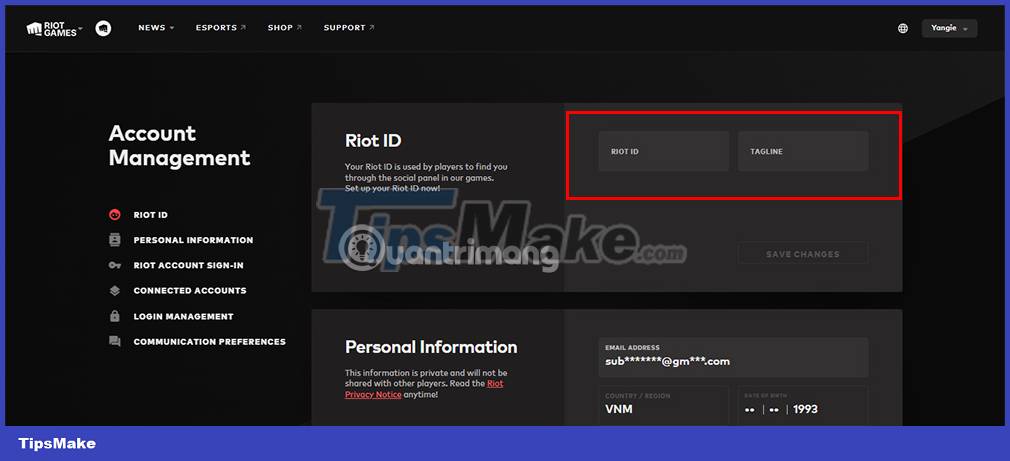
Task: Select Riot ID in the sidebar
Action: click(x=150, y=215)
